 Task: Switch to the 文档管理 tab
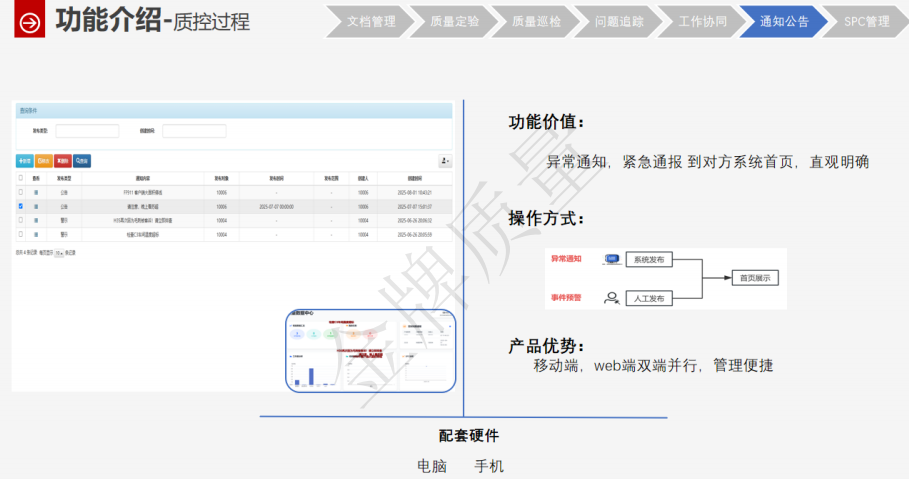[370, 20]
